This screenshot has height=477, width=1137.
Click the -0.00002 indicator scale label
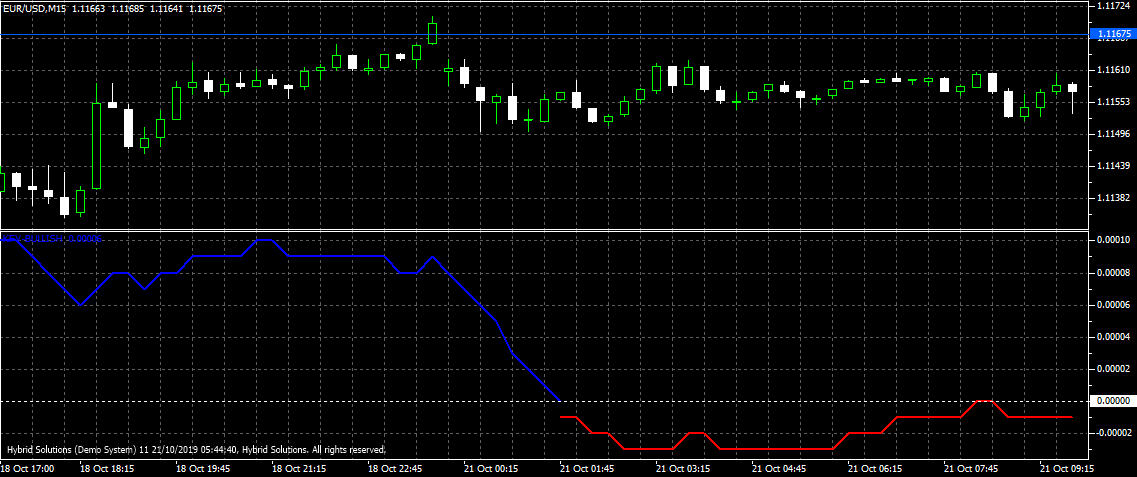(1112, 433)
